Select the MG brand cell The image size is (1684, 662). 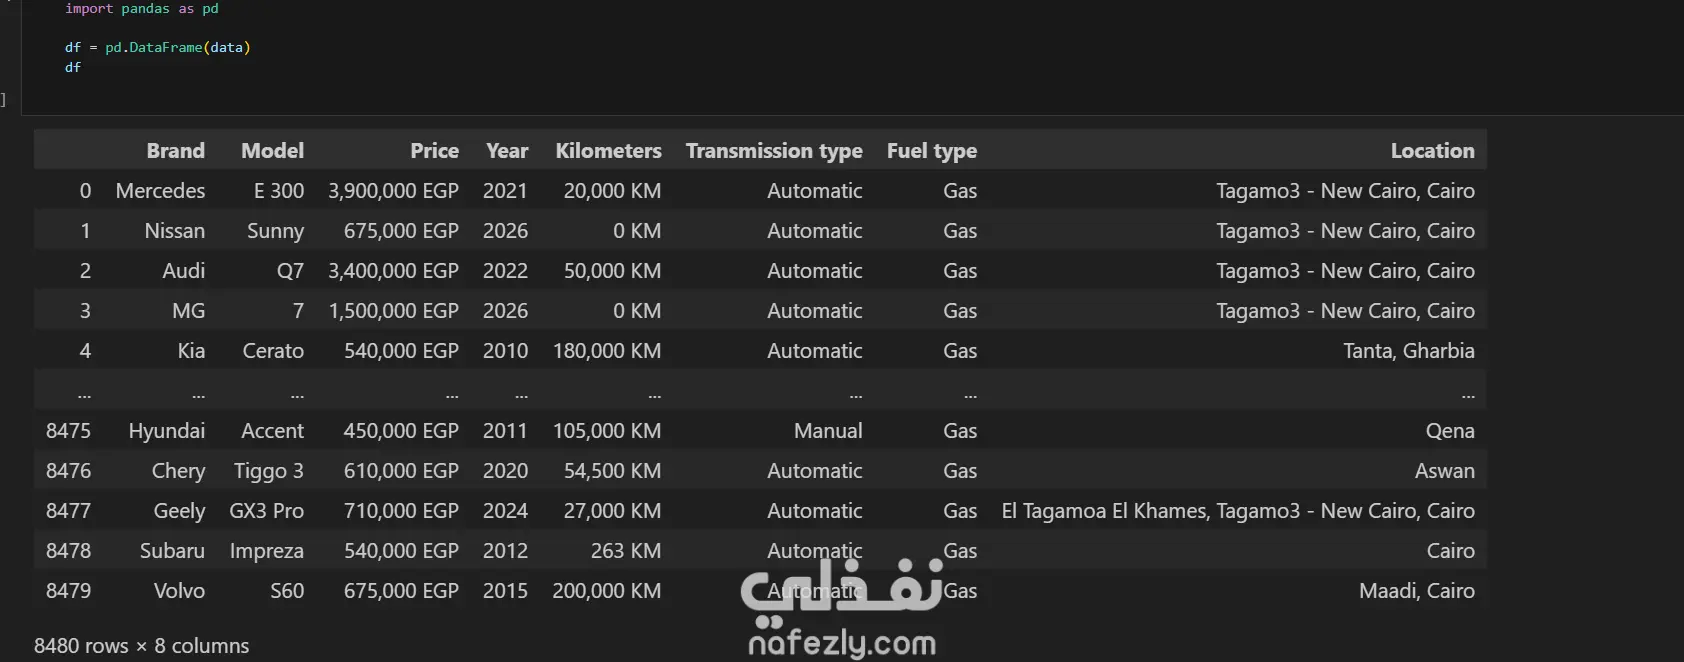(188, 311)
